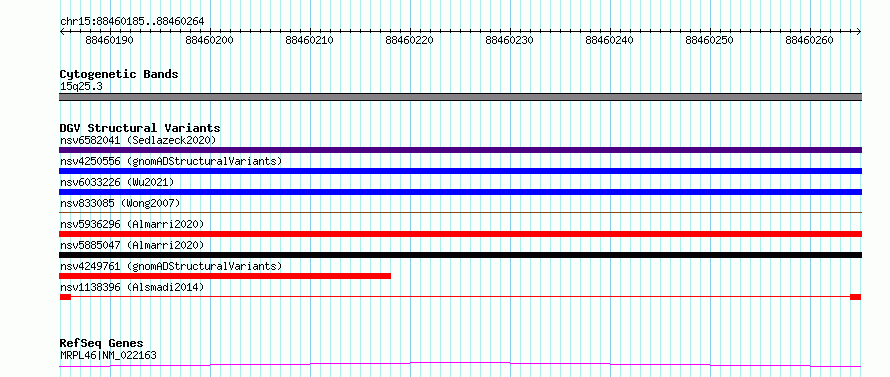The height and width of the screenshot is (377, 890).
Task: Click the right red block of nsv1138396
Action: (856, 297)
